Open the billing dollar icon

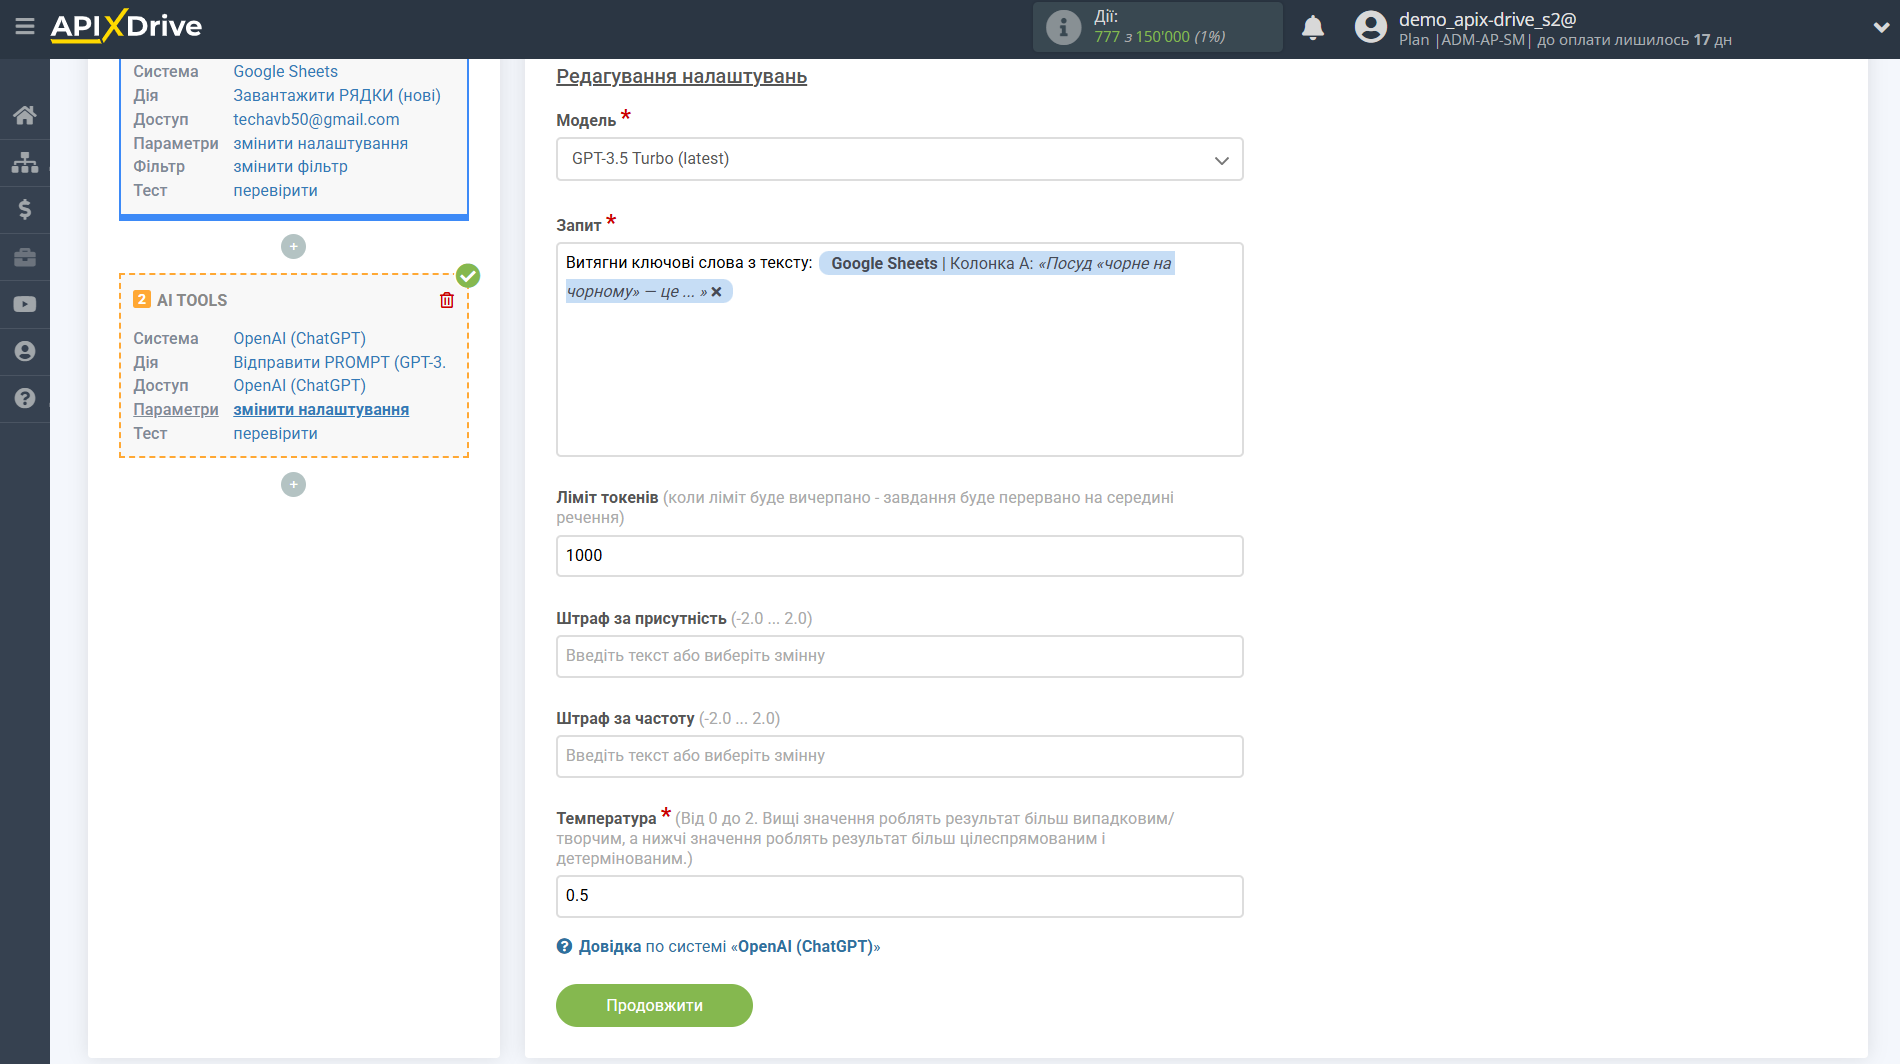tap(25, 209)
